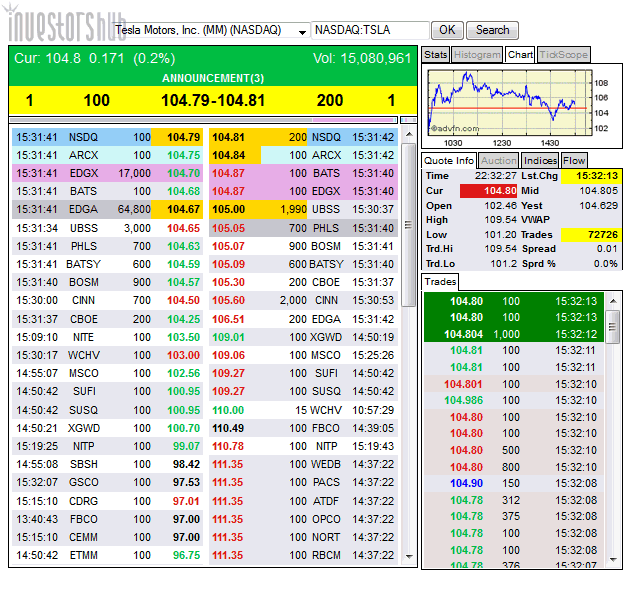The width and height of the screenshot is (631, 589).
Task: Select the Trades tab
Action: click(x=440, y=282)
